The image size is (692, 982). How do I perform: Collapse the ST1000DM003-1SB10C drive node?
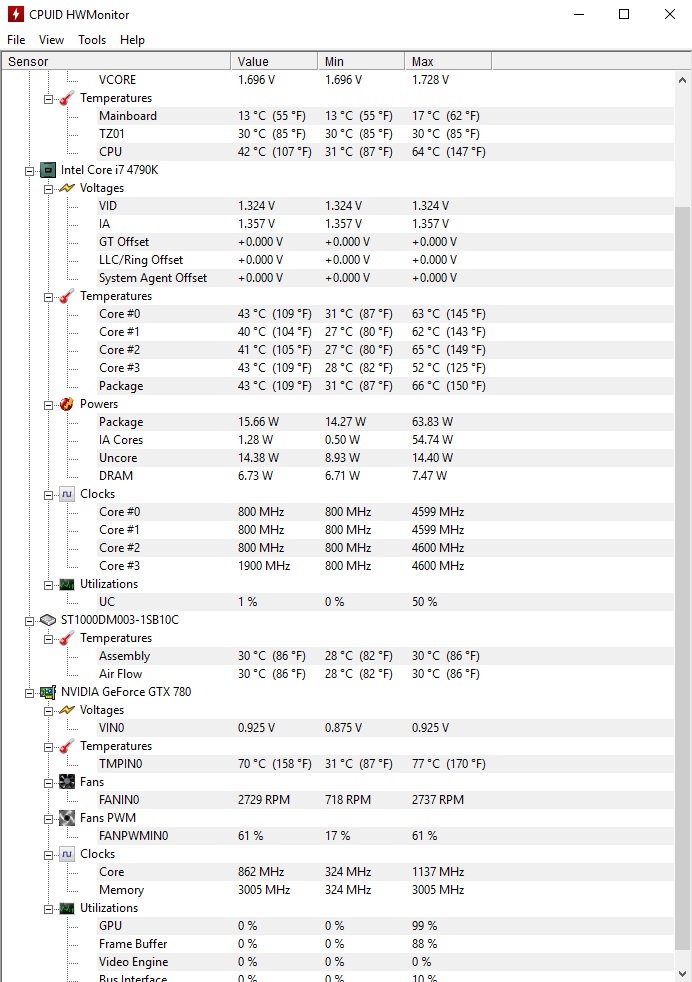pos(30,620)
